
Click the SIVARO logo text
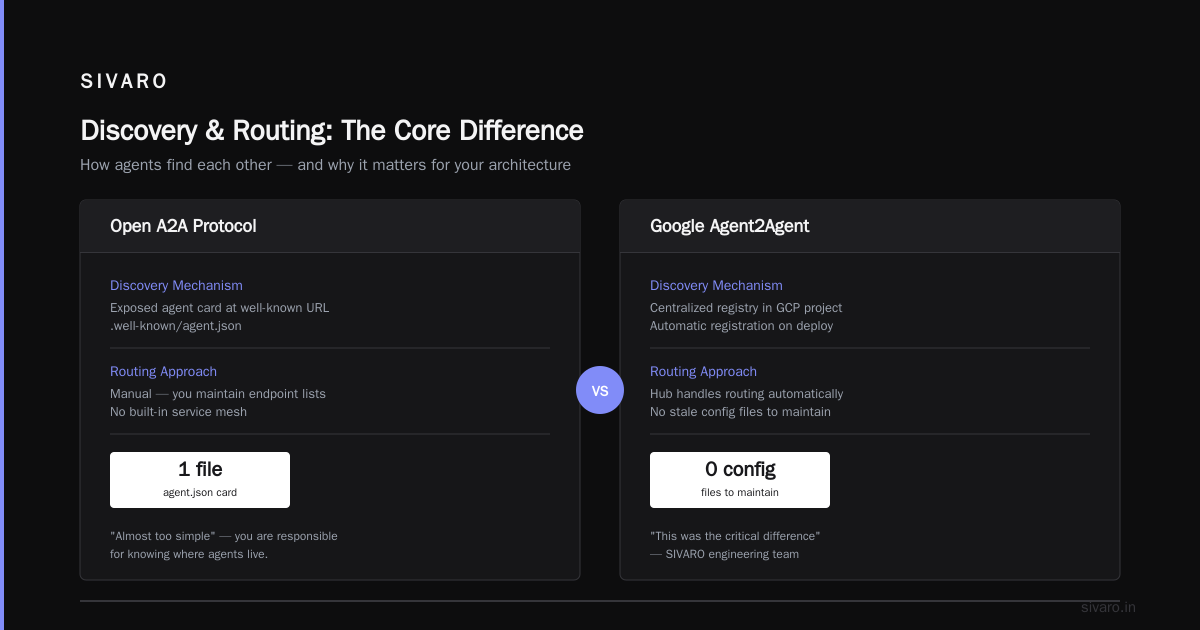(x=124, y=82)
